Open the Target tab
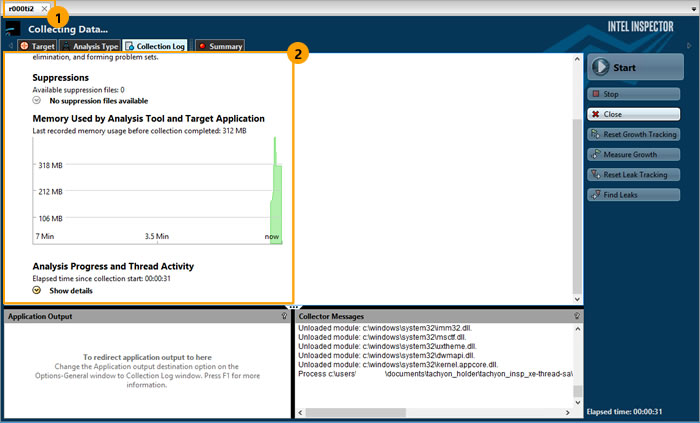This screenshot has width=700, height=423. [x=37, y=46]
